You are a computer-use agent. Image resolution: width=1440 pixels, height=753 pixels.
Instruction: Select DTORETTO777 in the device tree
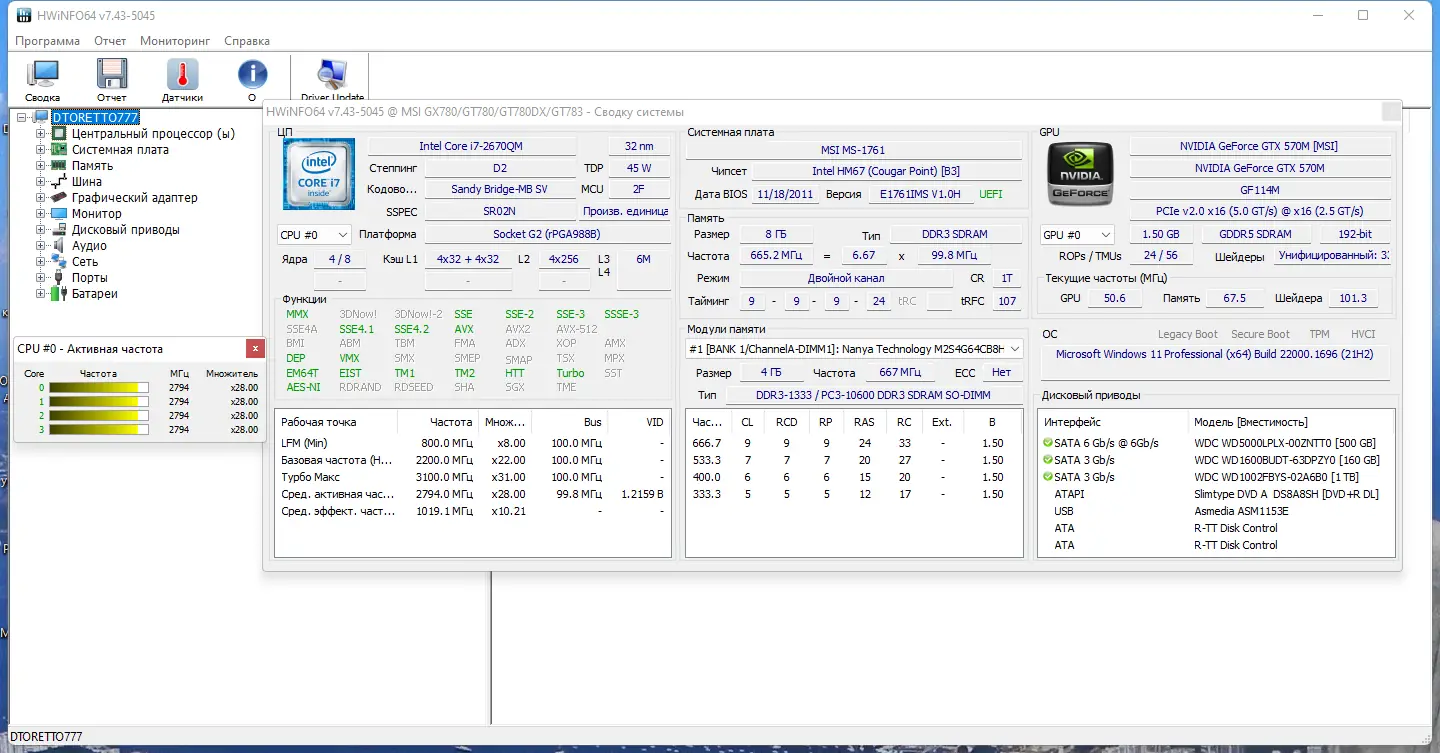point(95,118)
